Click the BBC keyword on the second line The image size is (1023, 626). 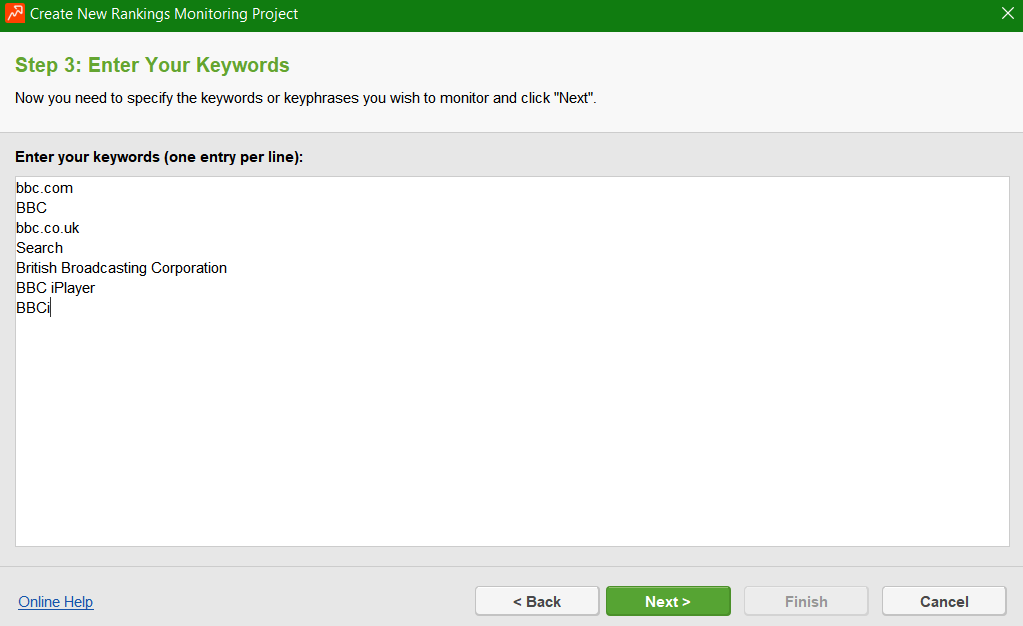pyautogui.click(x=32, y=208)
